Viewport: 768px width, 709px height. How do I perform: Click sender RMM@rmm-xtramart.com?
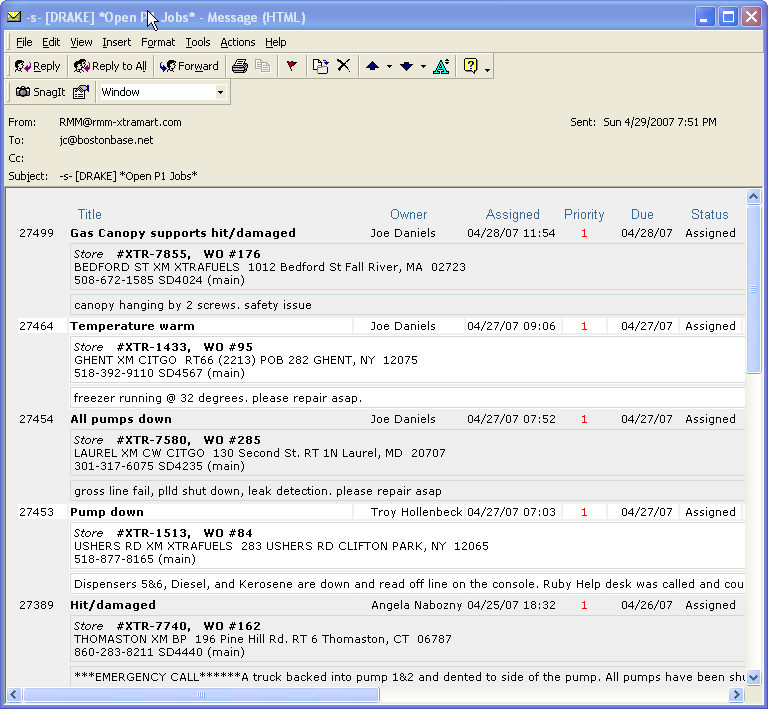click(120, 122)
